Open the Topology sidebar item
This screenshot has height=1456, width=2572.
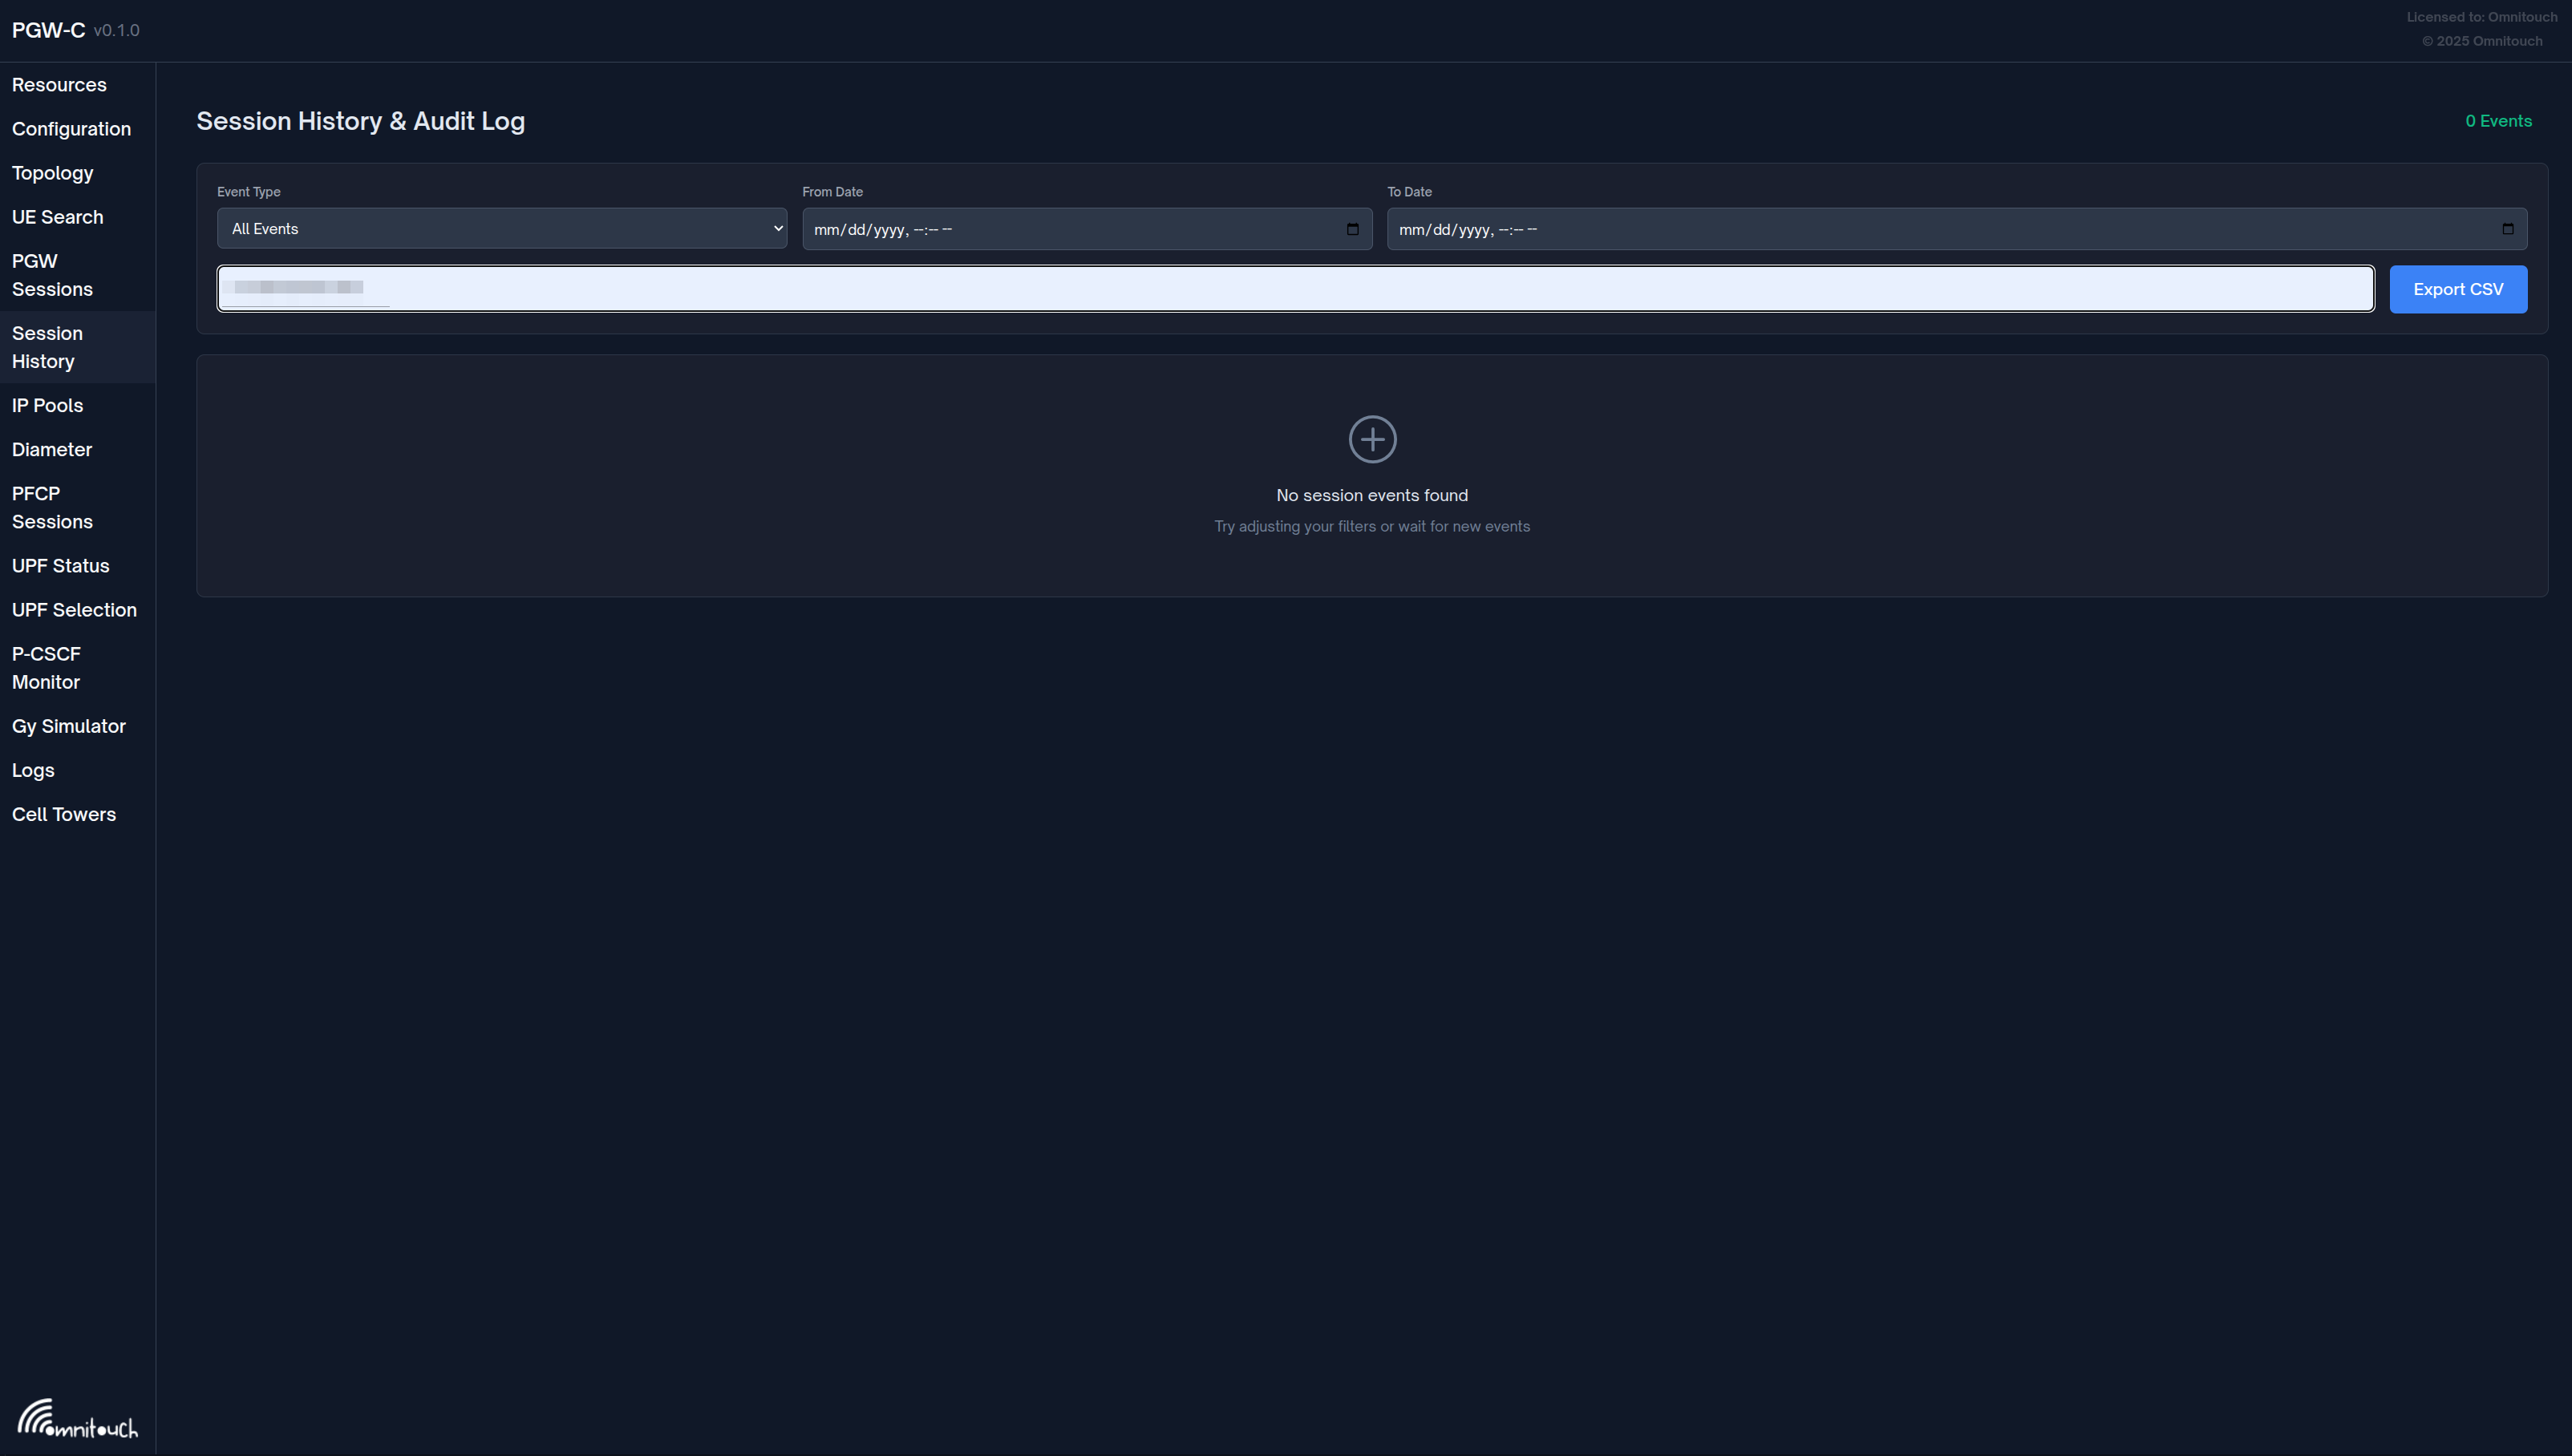coord(52,173)
